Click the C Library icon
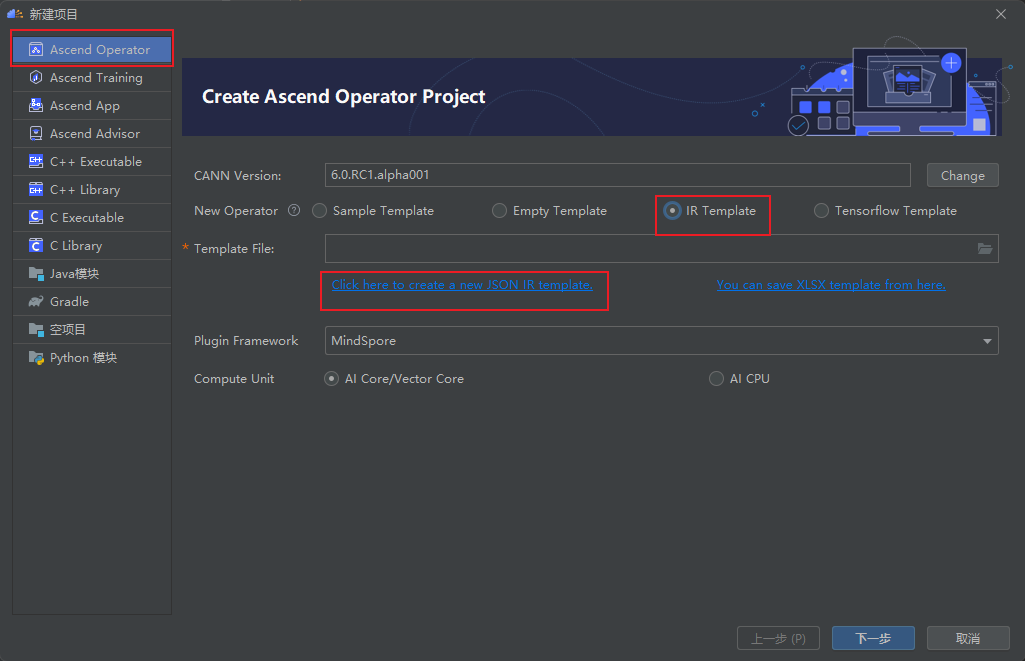 pyautogui.click(x=36, y=246)
